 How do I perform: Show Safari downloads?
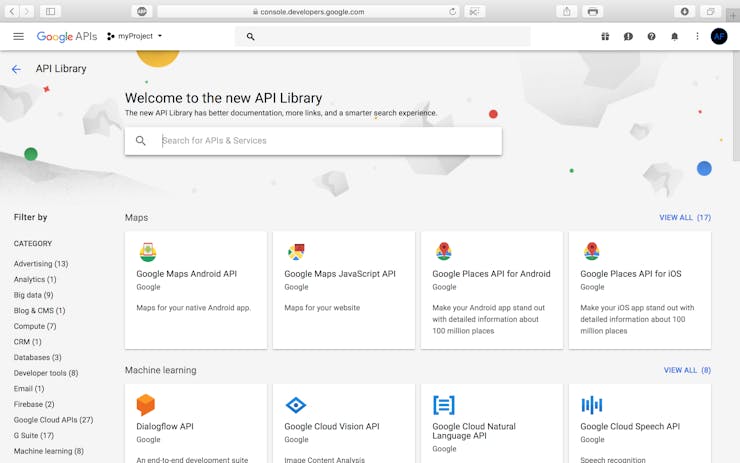(684, 11)
